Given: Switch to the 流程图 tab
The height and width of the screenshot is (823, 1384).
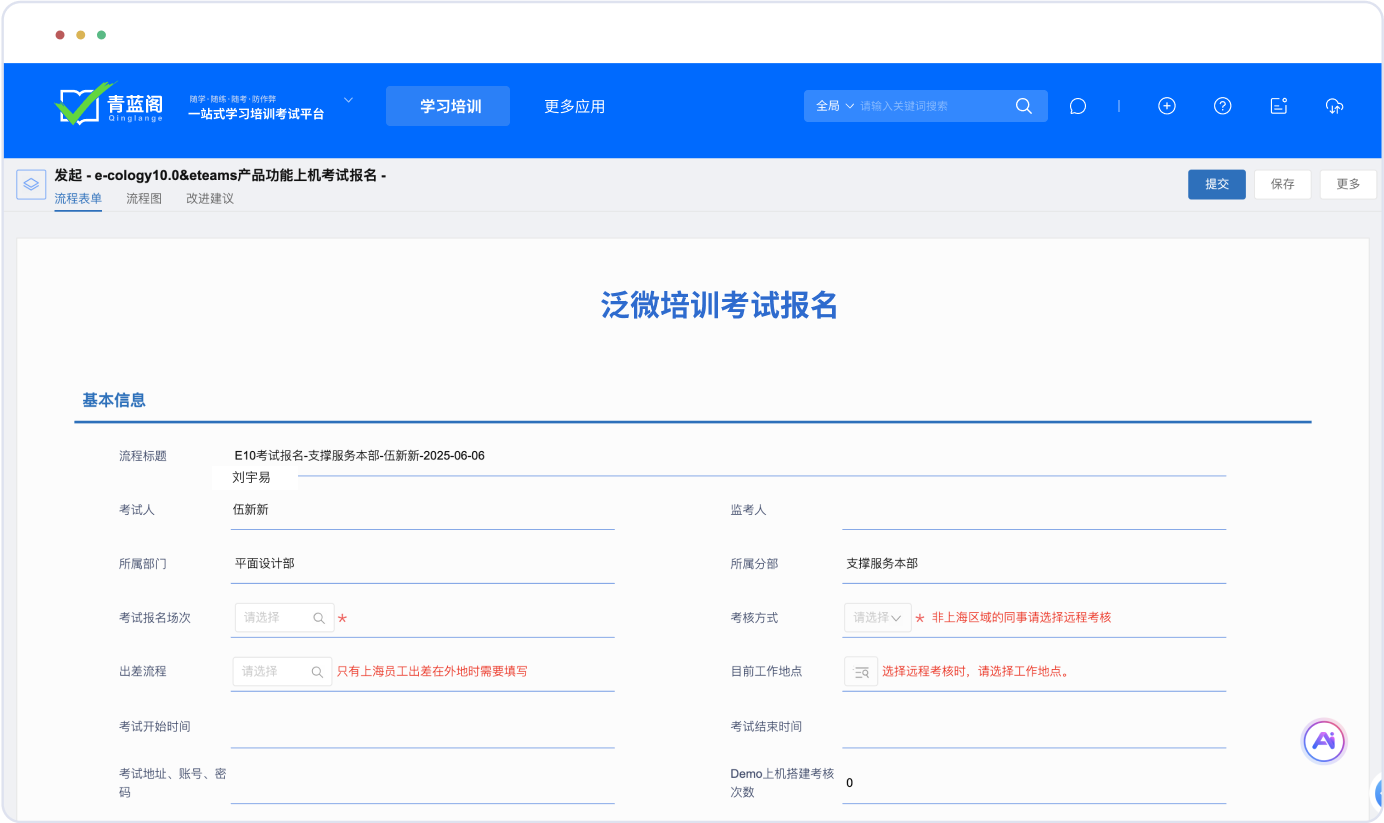Looking at the screenshot, I should [144, 199].
